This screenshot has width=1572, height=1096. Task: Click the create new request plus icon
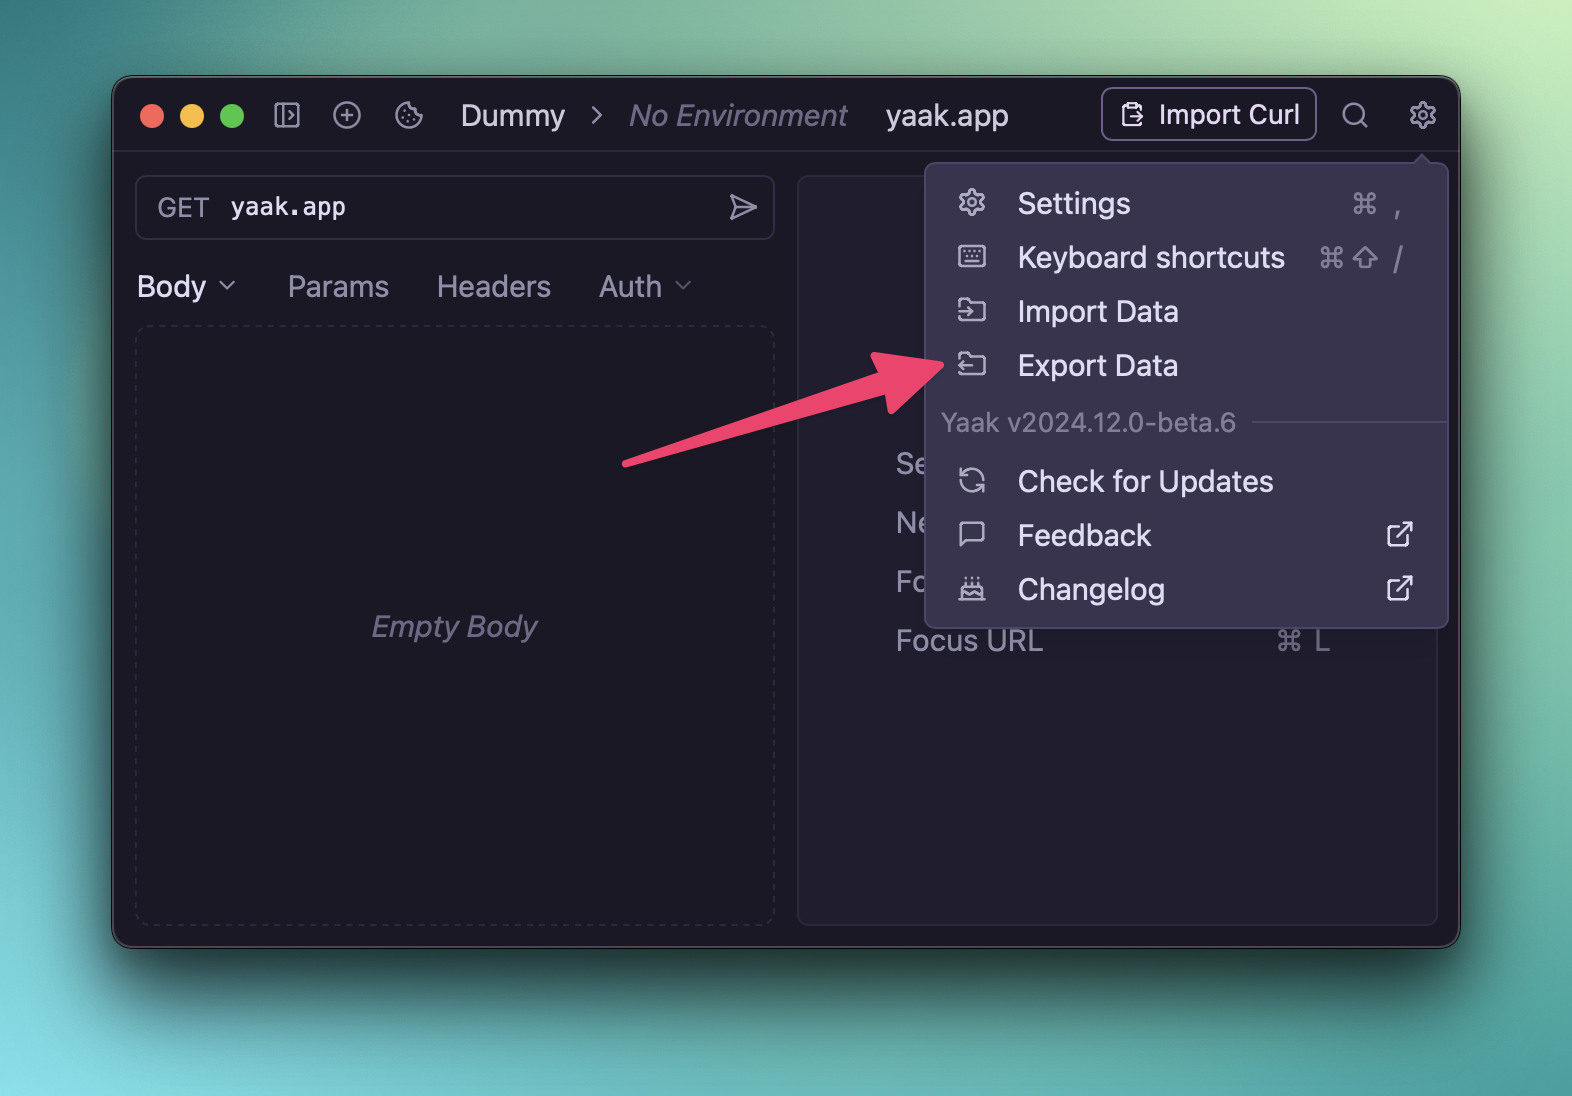click(x=347, y=116)
